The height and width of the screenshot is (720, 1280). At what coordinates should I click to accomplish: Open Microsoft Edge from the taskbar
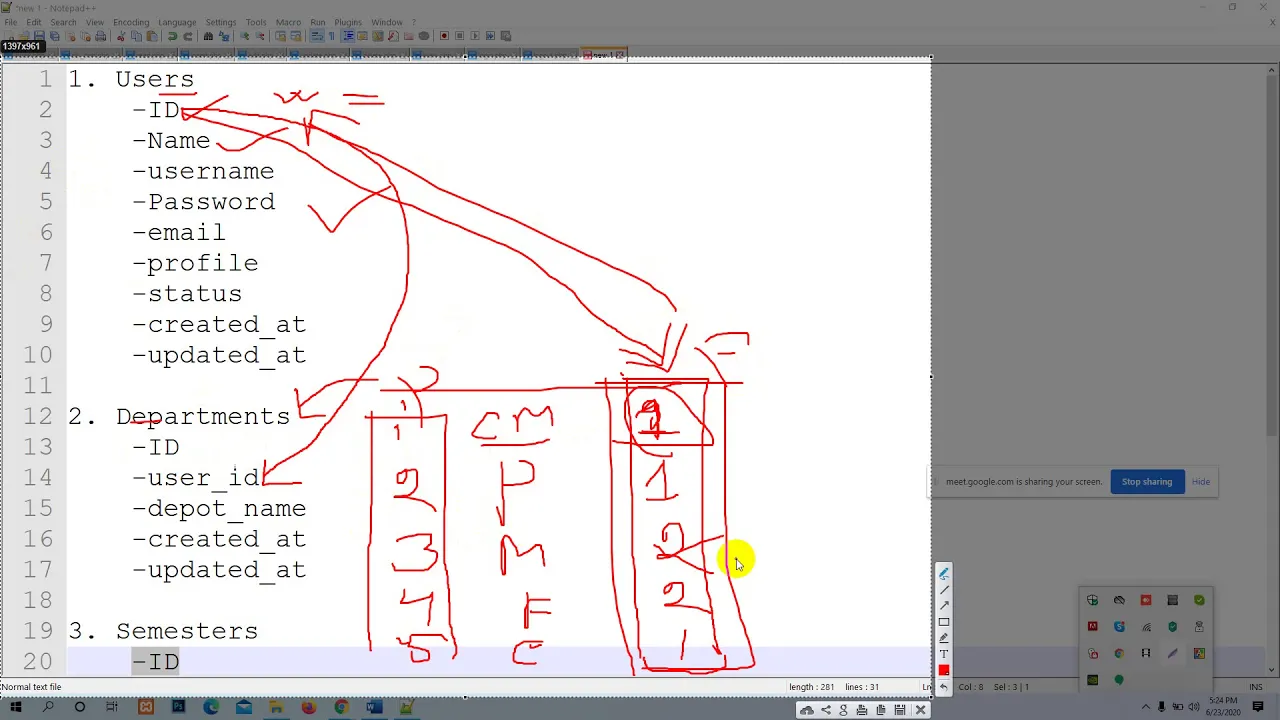point(211,707)
